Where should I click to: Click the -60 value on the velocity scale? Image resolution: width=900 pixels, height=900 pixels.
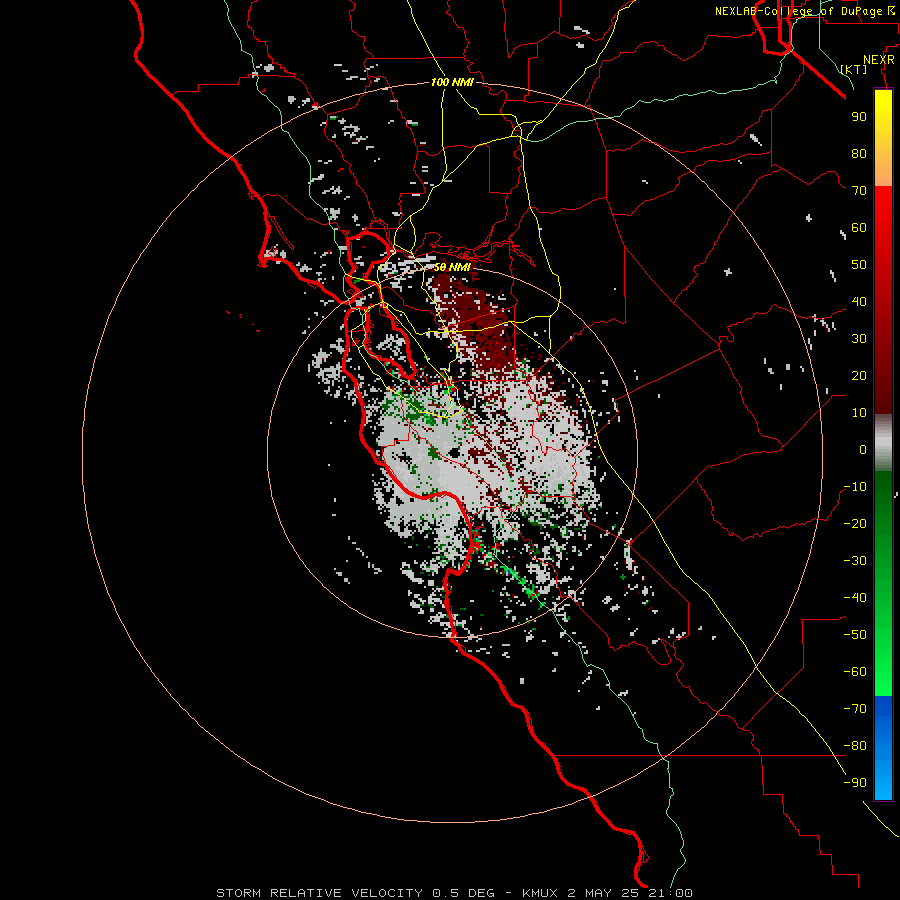tap(855, 672)
